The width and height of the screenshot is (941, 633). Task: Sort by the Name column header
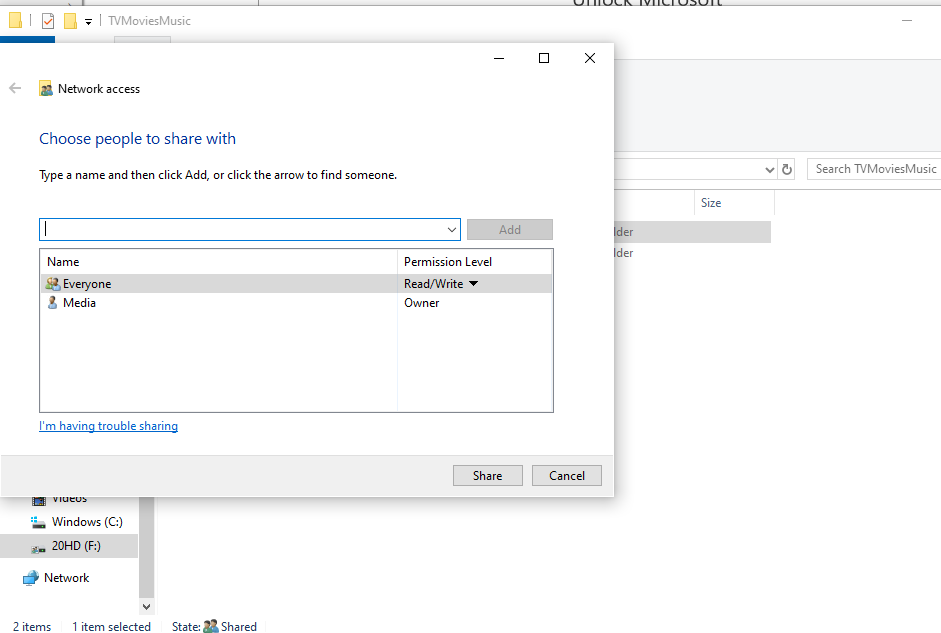pos(218,262)
